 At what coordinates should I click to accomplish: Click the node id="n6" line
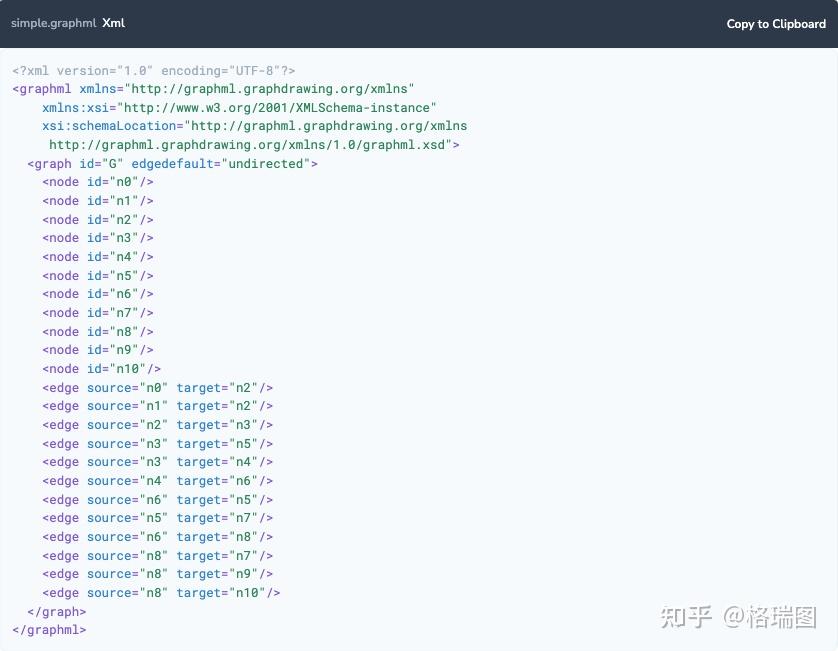pyautogui.click(x=98, y=294)
